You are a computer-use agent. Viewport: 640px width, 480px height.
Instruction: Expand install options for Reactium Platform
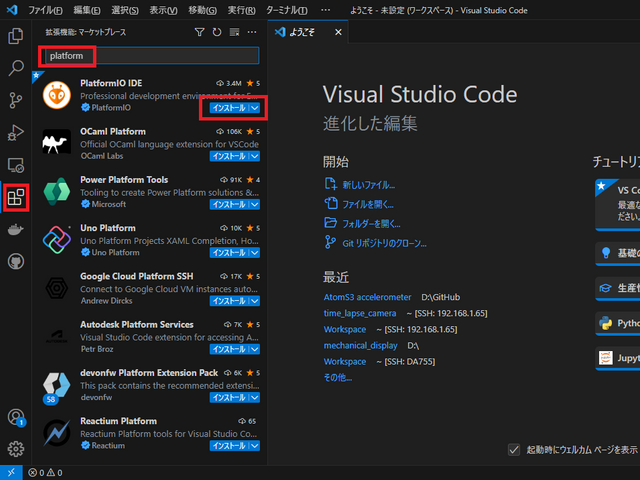click(x=255, y=446)
